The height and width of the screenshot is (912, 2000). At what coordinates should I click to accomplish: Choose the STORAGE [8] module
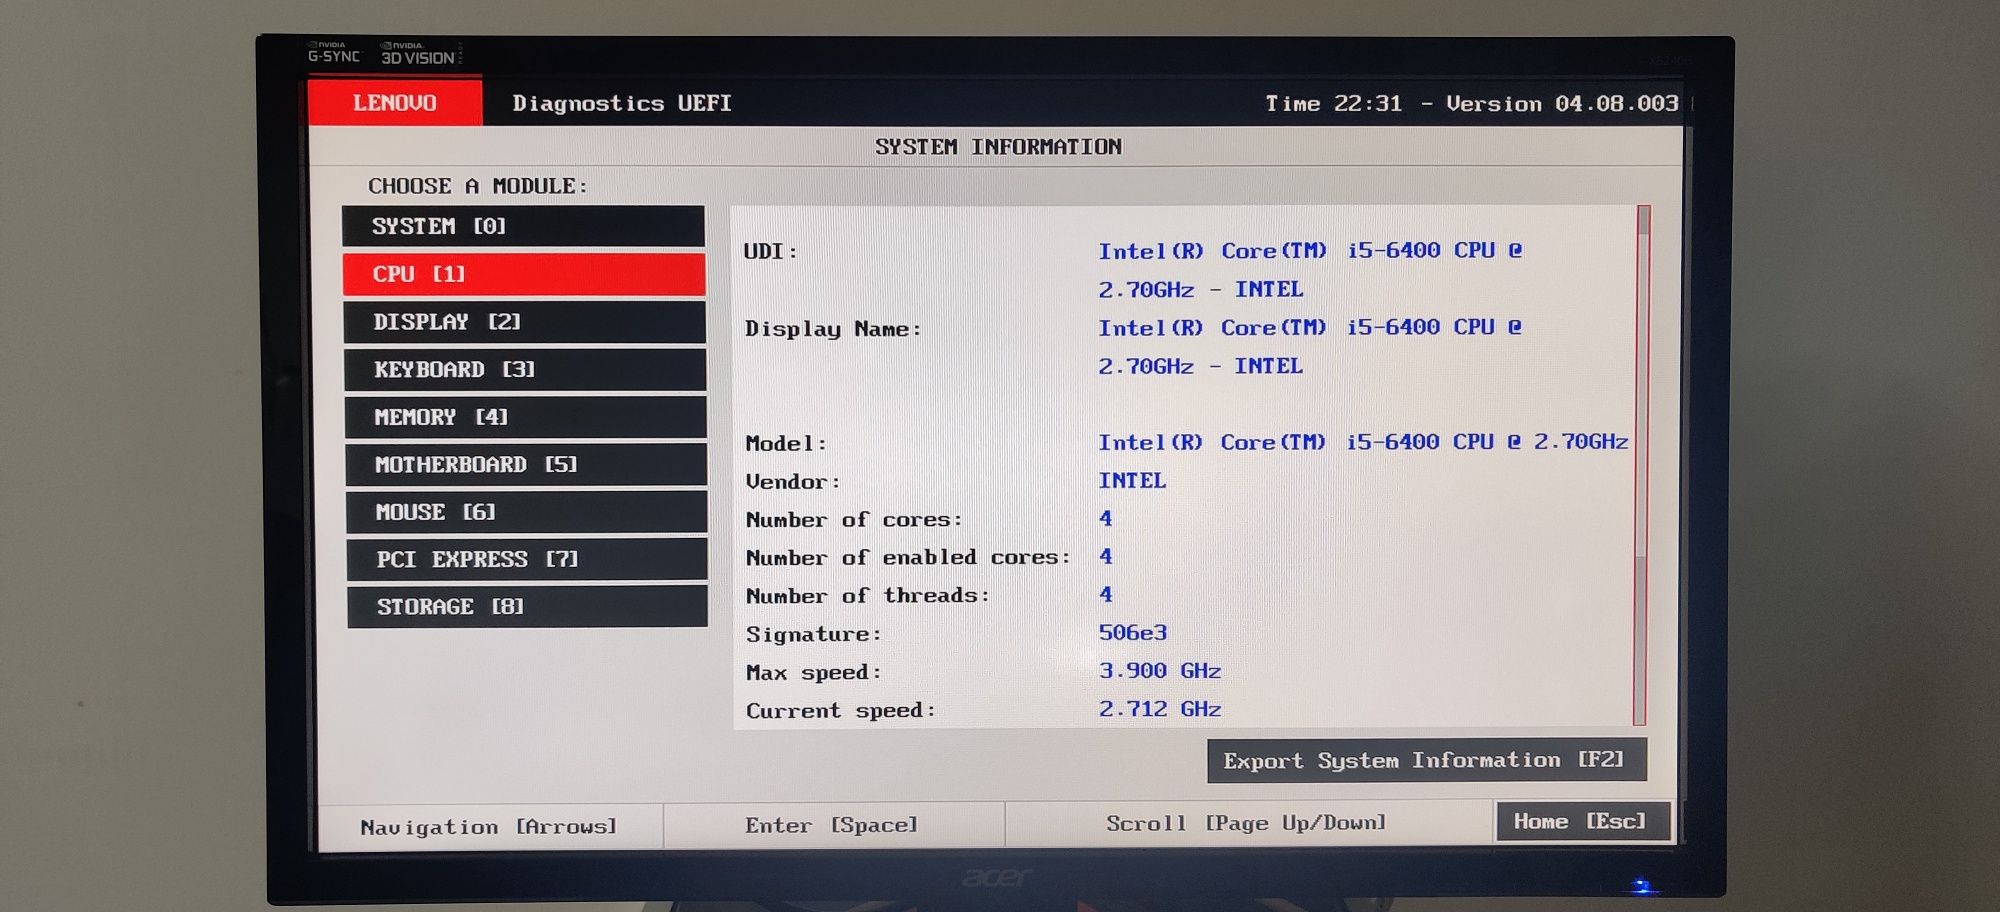pyautogui.click(x=527, y=606)
